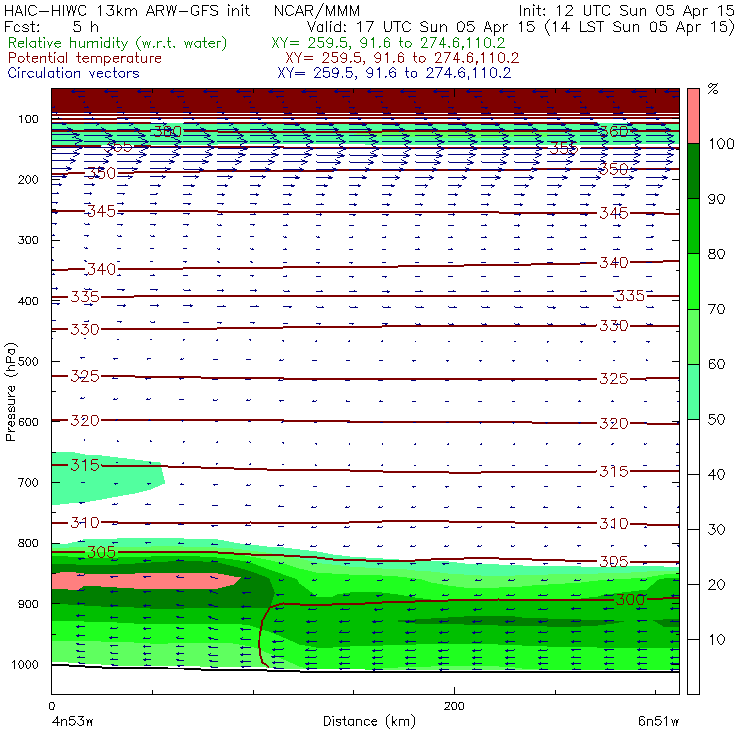Click the red XY coordinates text line
This screenshot has width=740, height=740.
point(402,58)
